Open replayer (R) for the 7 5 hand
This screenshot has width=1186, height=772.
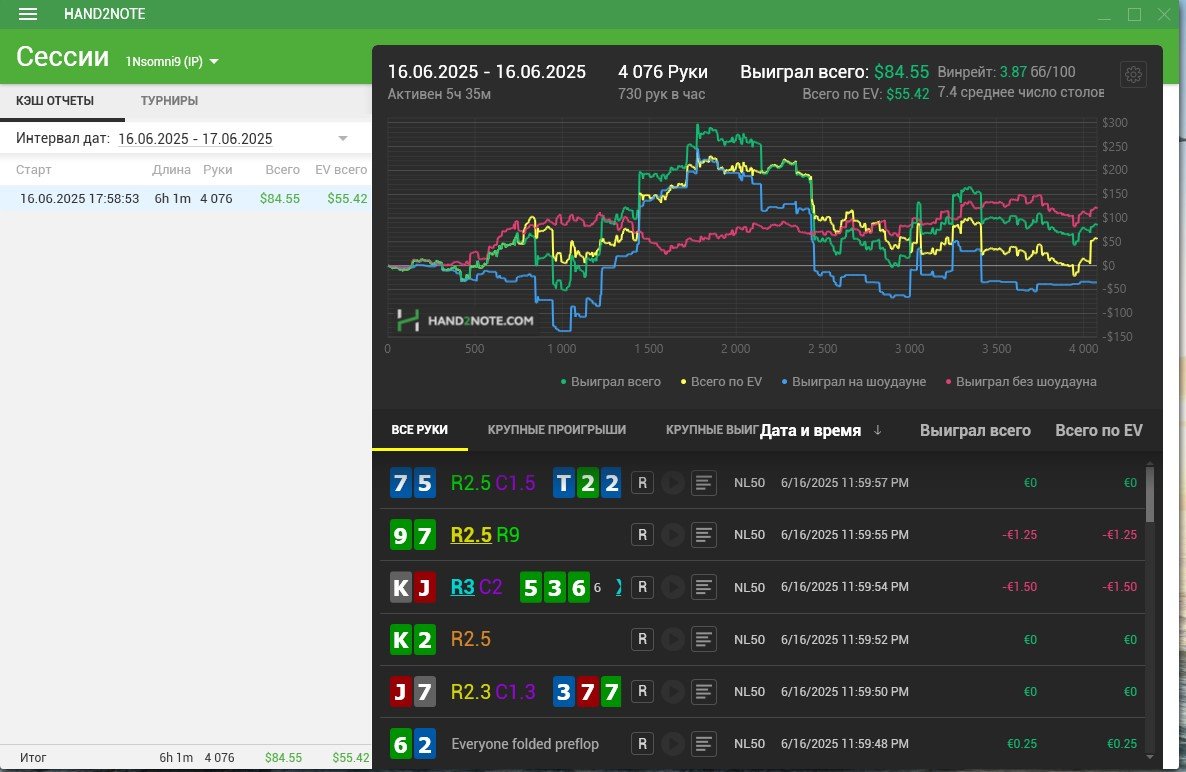pyautogui.click(x=642, y=482)
